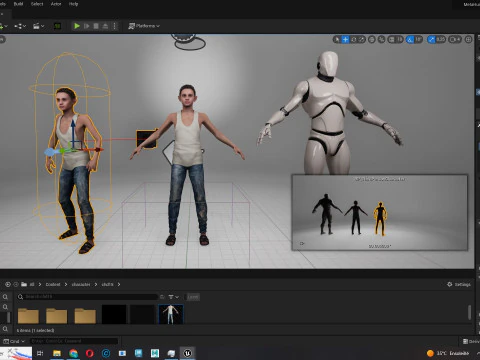Activate the Rotate gizmo tool
The image size is (480, 360).
pos(354,40)
